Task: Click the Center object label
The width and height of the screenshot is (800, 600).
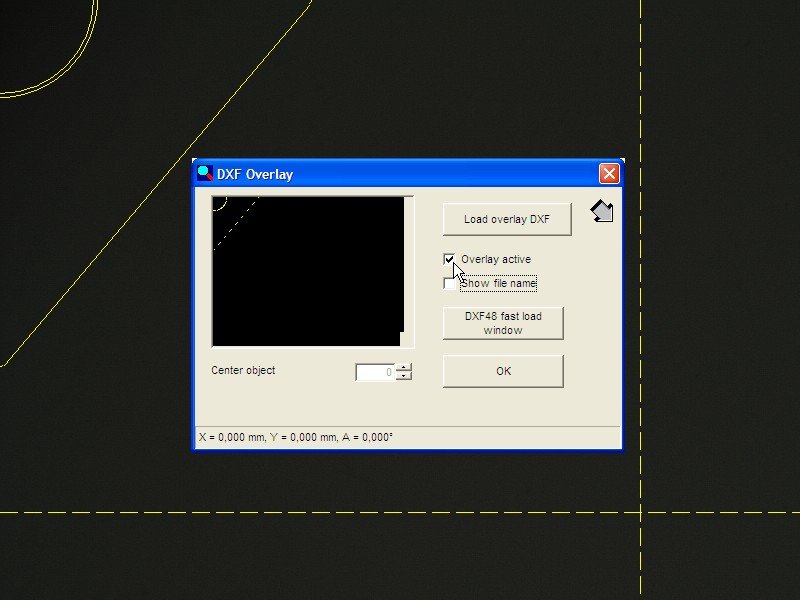Action: (x=243, y=370)
